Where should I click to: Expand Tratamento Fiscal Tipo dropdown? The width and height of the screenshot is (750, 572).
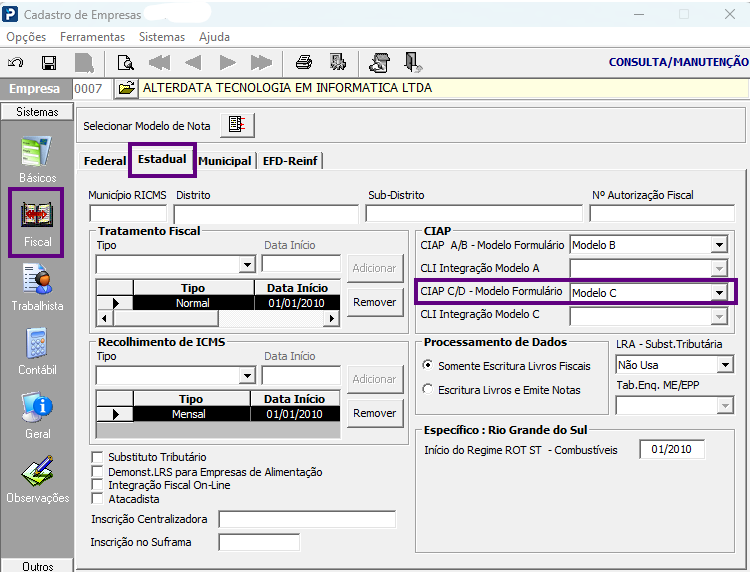coord(247,264)
